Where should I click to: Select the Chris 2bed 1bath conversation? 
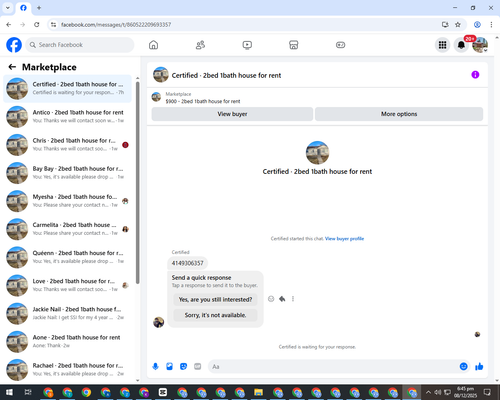67,145
